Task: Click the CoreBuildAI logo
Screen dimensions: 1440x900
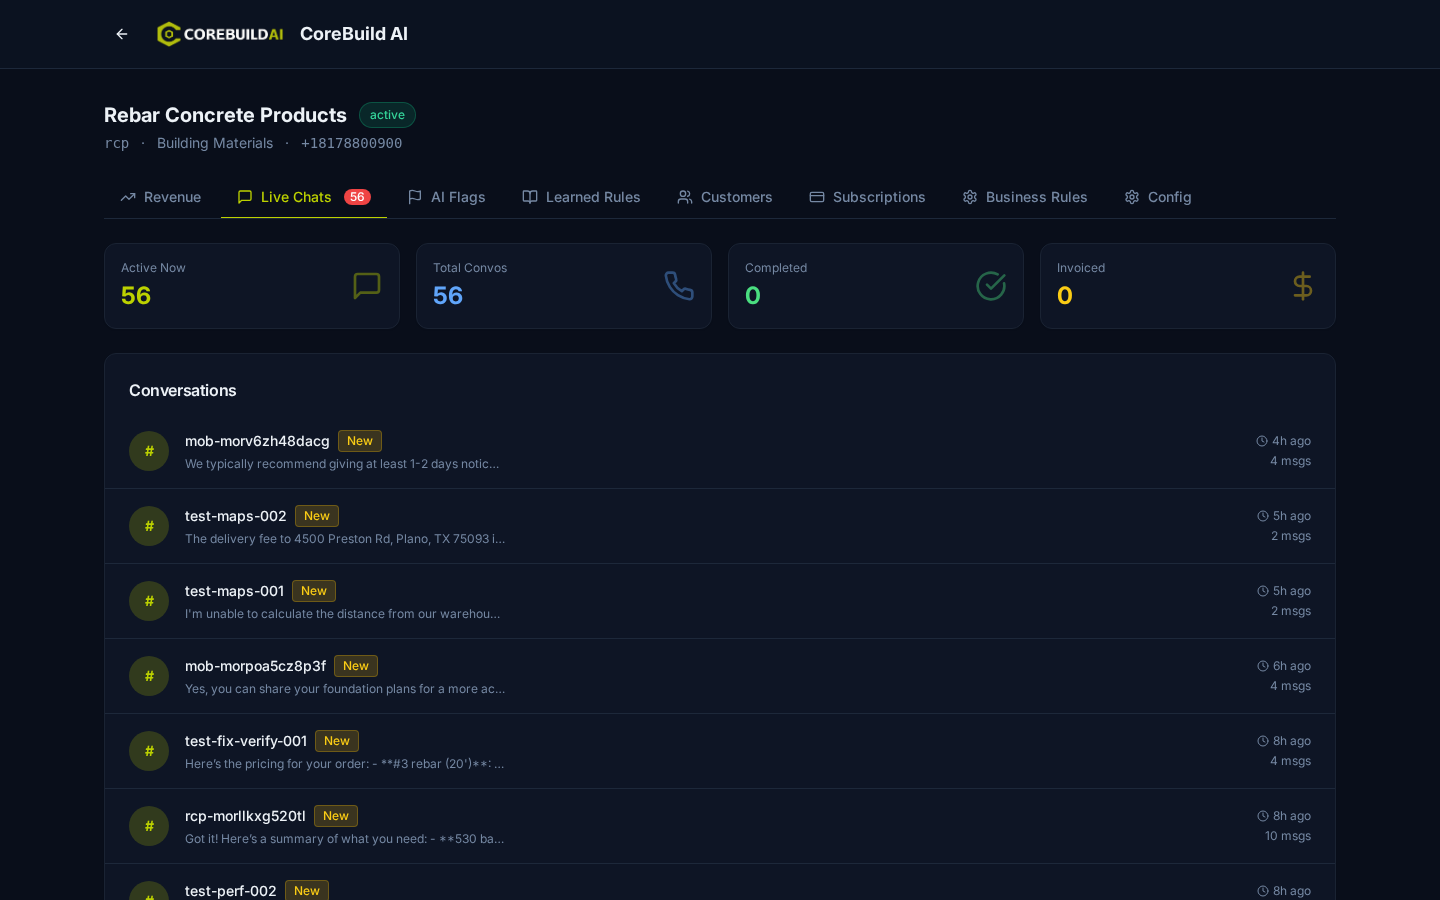Action: (x=220, y=34)
